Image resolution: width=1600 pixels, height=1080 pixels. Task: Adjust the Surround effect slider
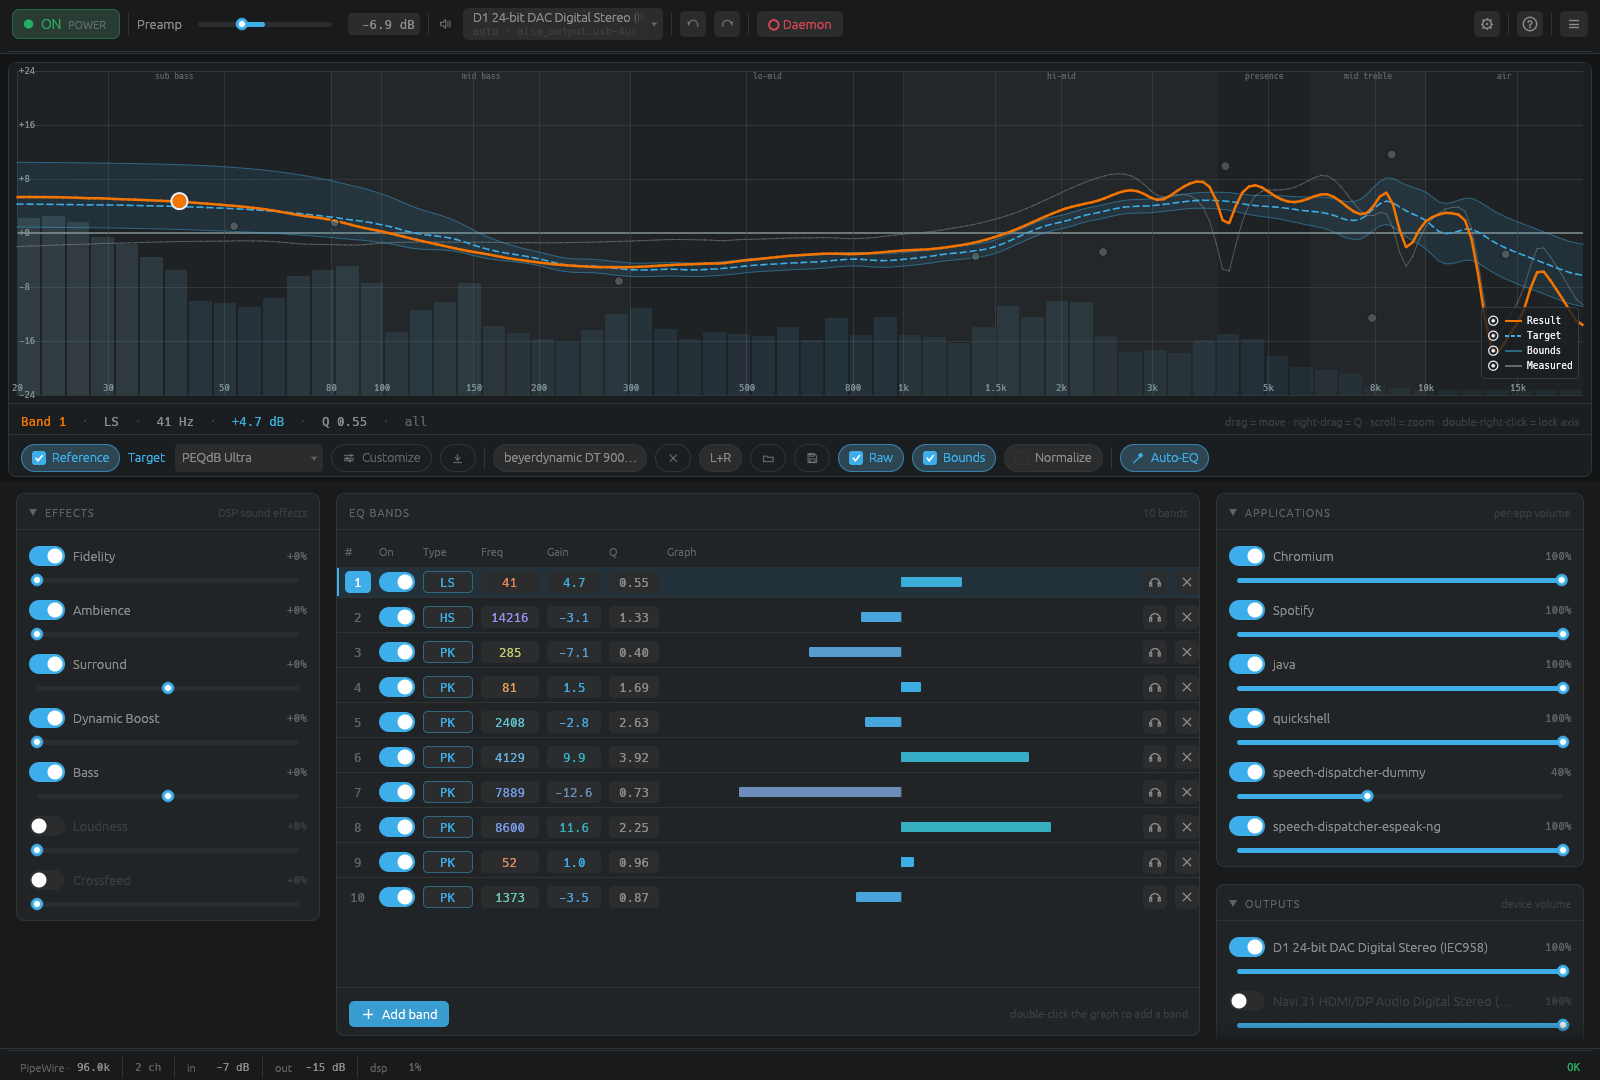point(168,688)
